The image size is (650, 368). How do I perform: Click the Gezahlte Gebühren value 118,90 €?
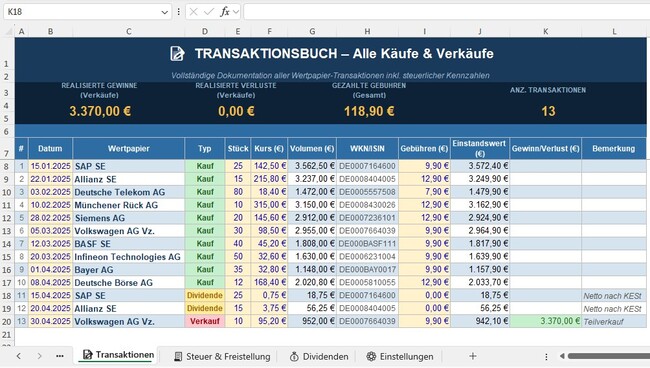[369, 111]
